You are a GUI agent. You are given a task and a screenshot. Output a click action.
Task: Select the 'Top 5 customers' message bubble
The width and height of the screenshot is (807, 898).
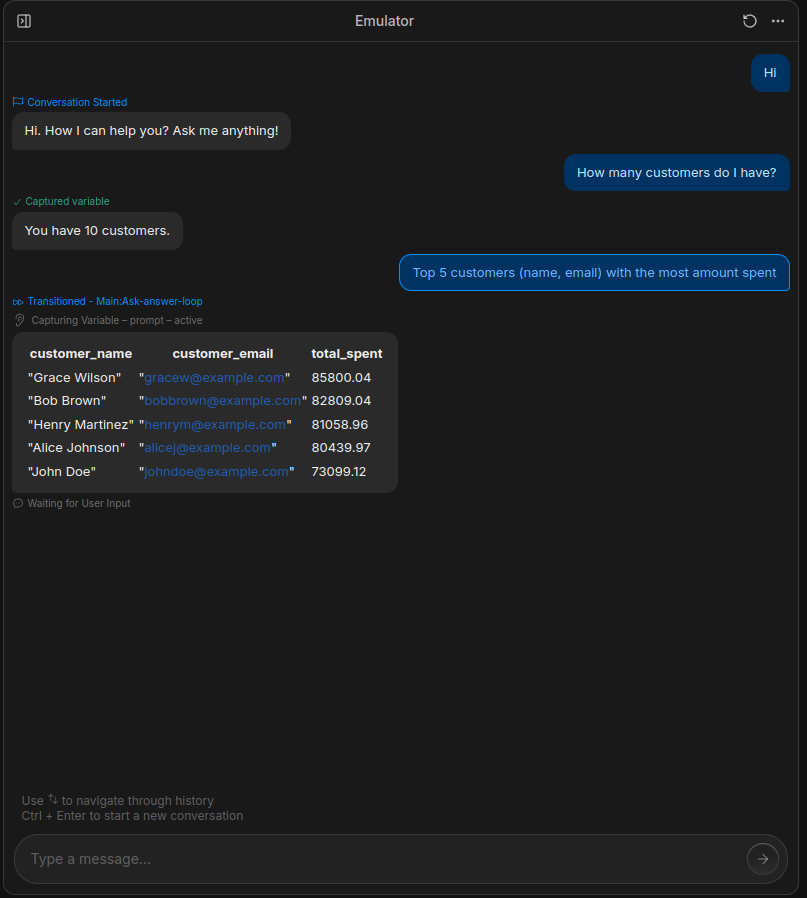click(594, 273)
